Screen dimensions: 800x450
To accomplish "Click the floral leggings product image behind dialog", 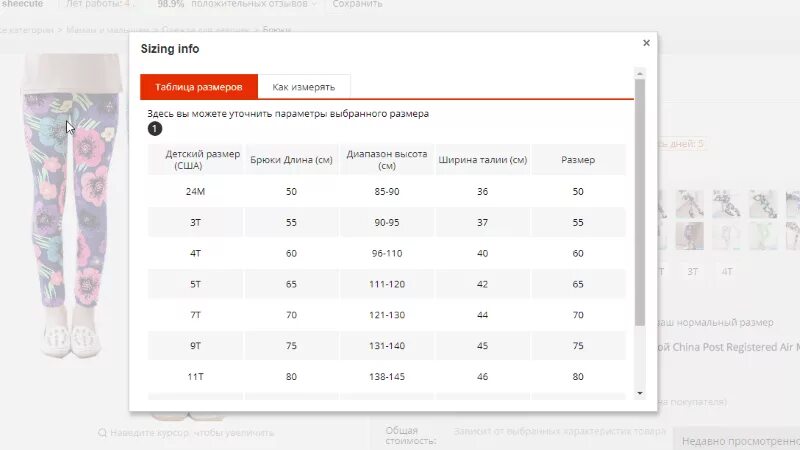I will (71, 204).
